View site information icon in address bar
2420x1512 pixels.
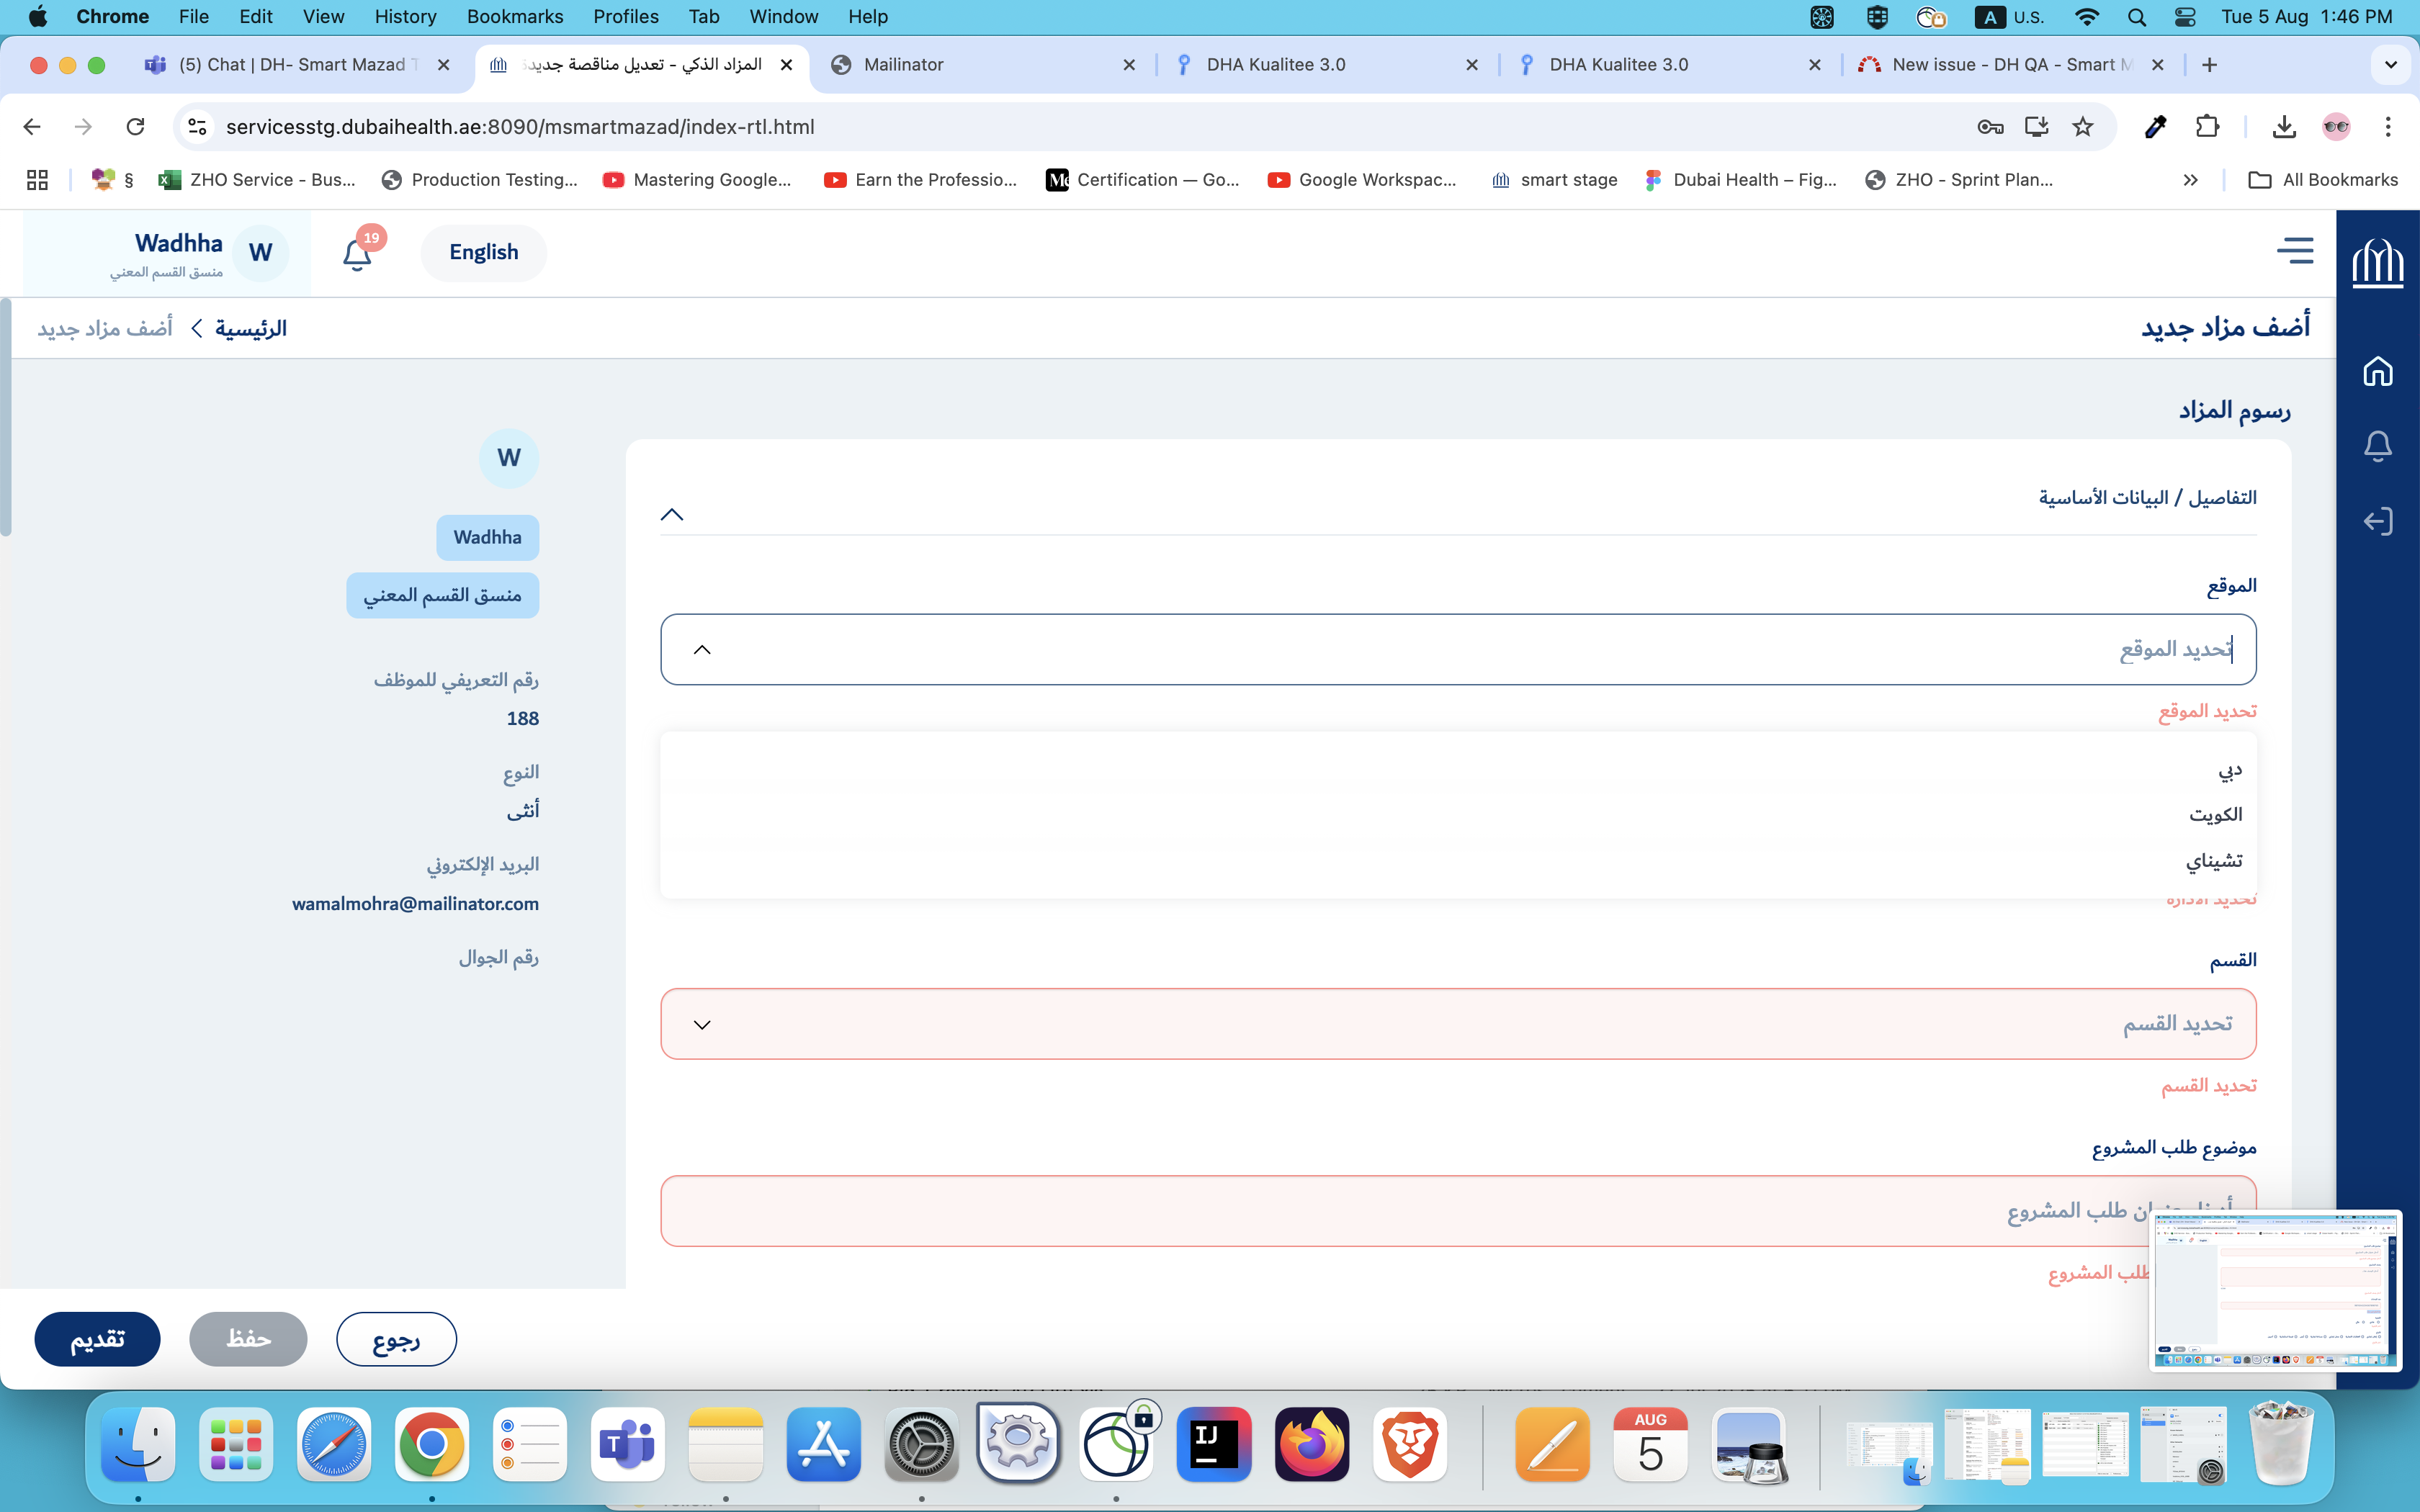(197, 127)
